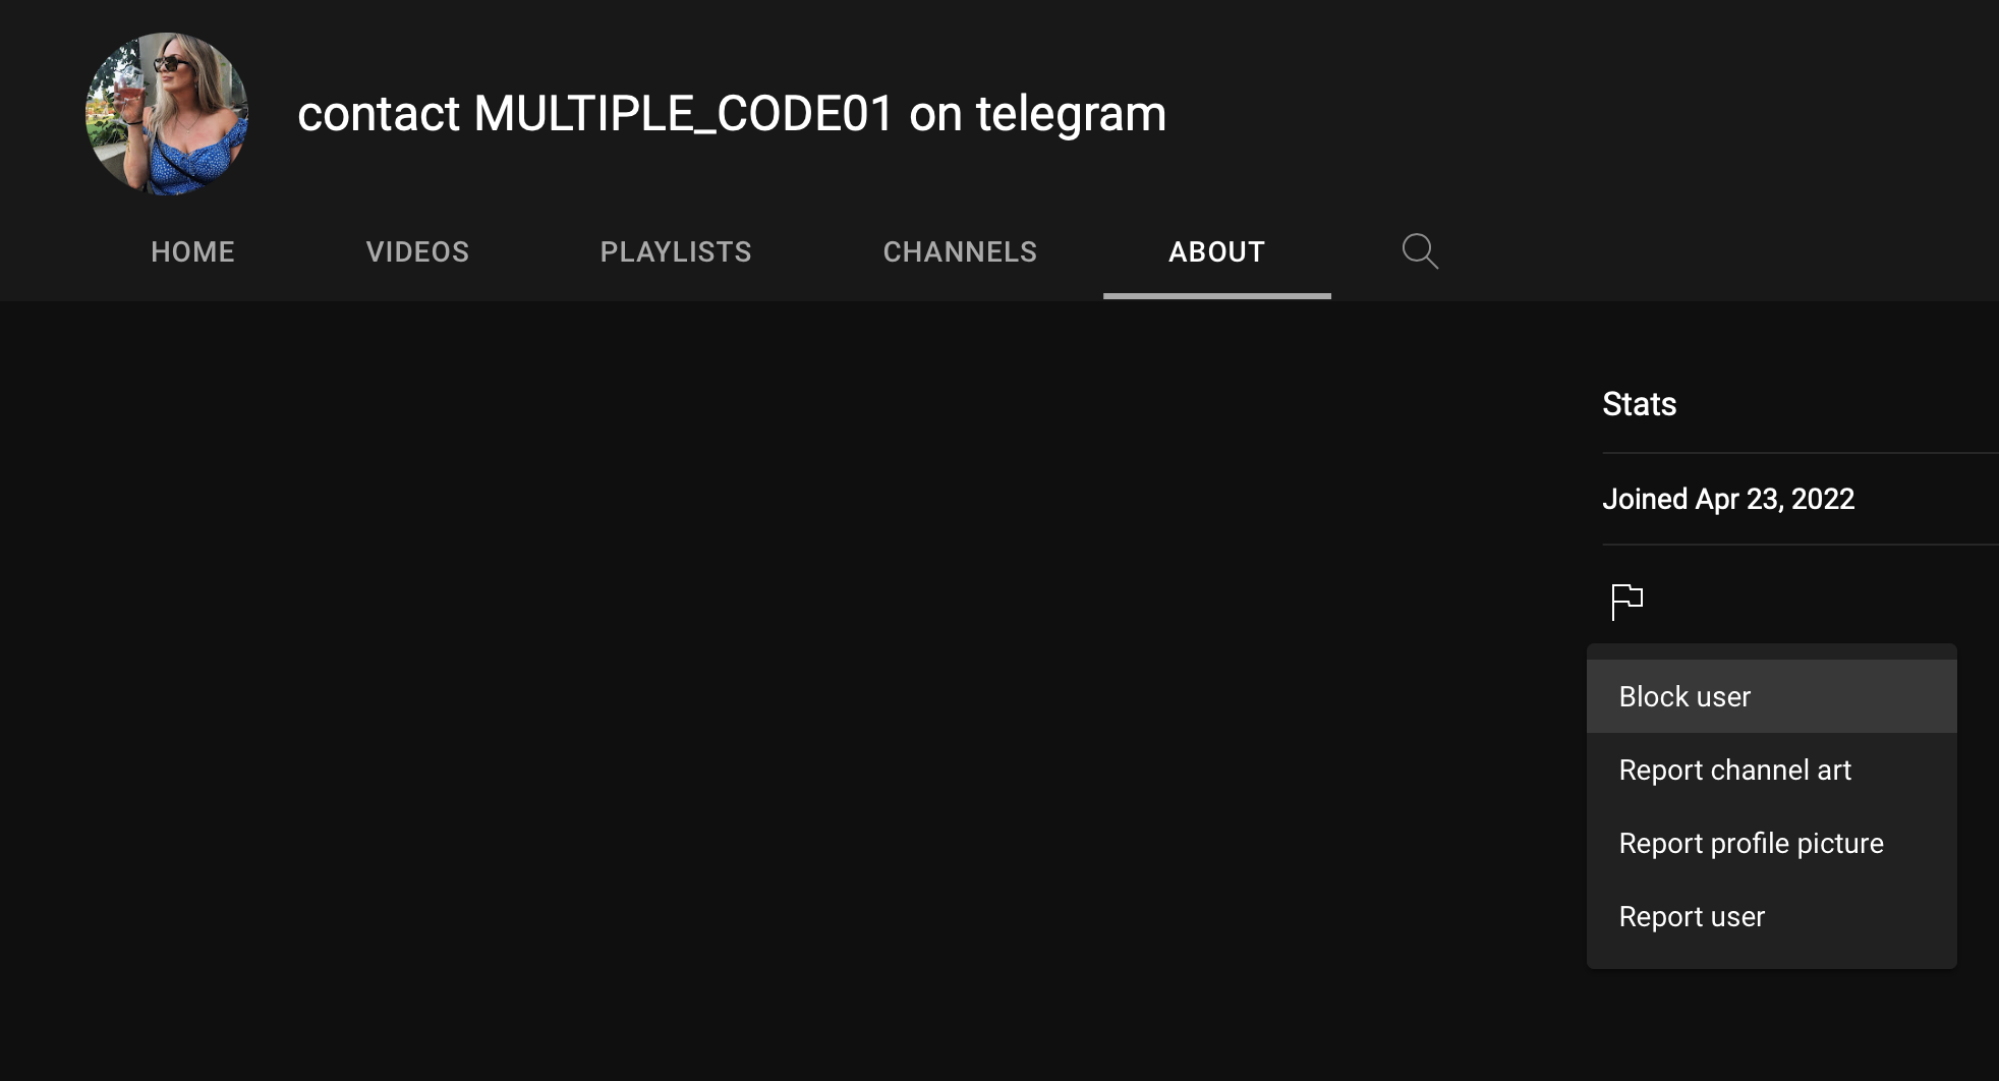Click Report profile picture option
The height and width of the screenshot is (1081, 1999).
coord(1750,843)
